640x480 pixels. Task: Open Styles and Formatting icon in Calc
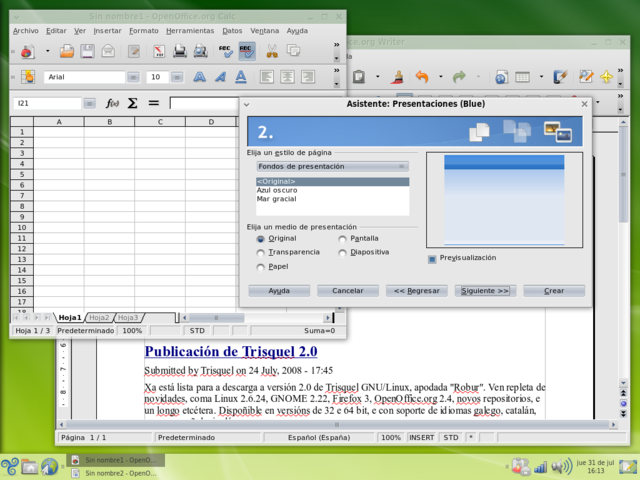click(x=28, y=77)
